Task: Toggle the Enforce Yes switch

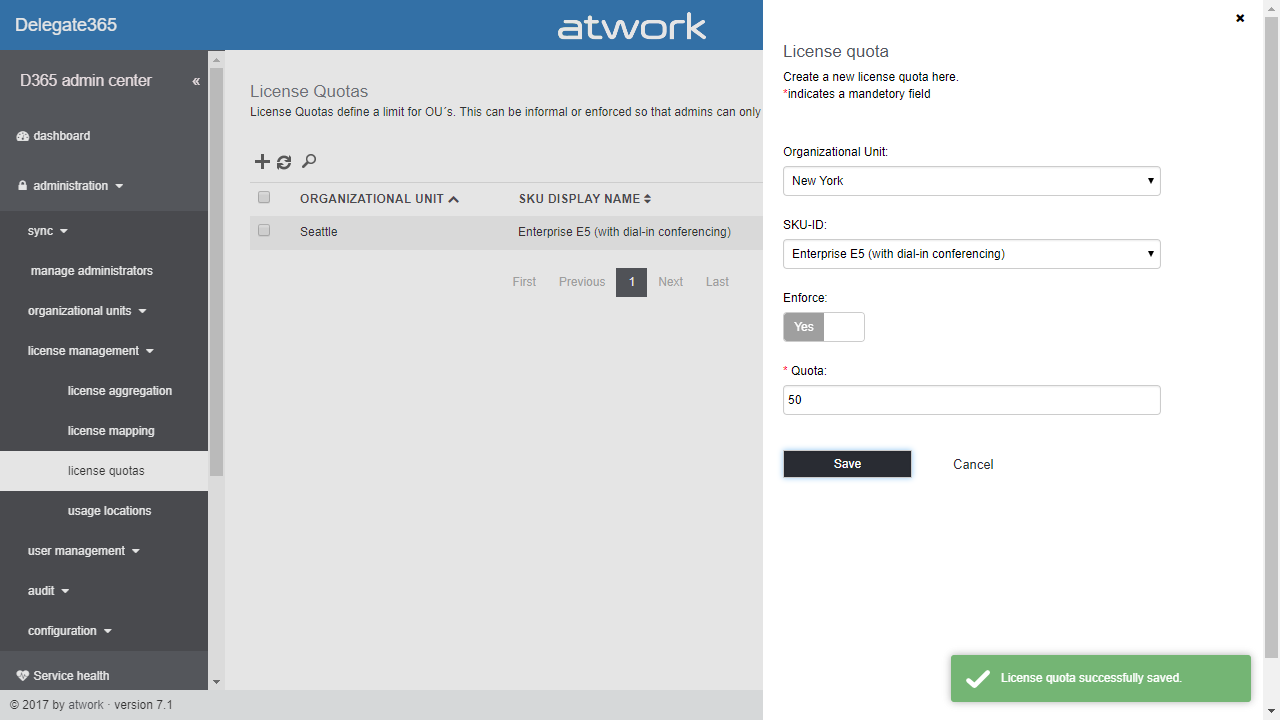Action: [824, 327]
